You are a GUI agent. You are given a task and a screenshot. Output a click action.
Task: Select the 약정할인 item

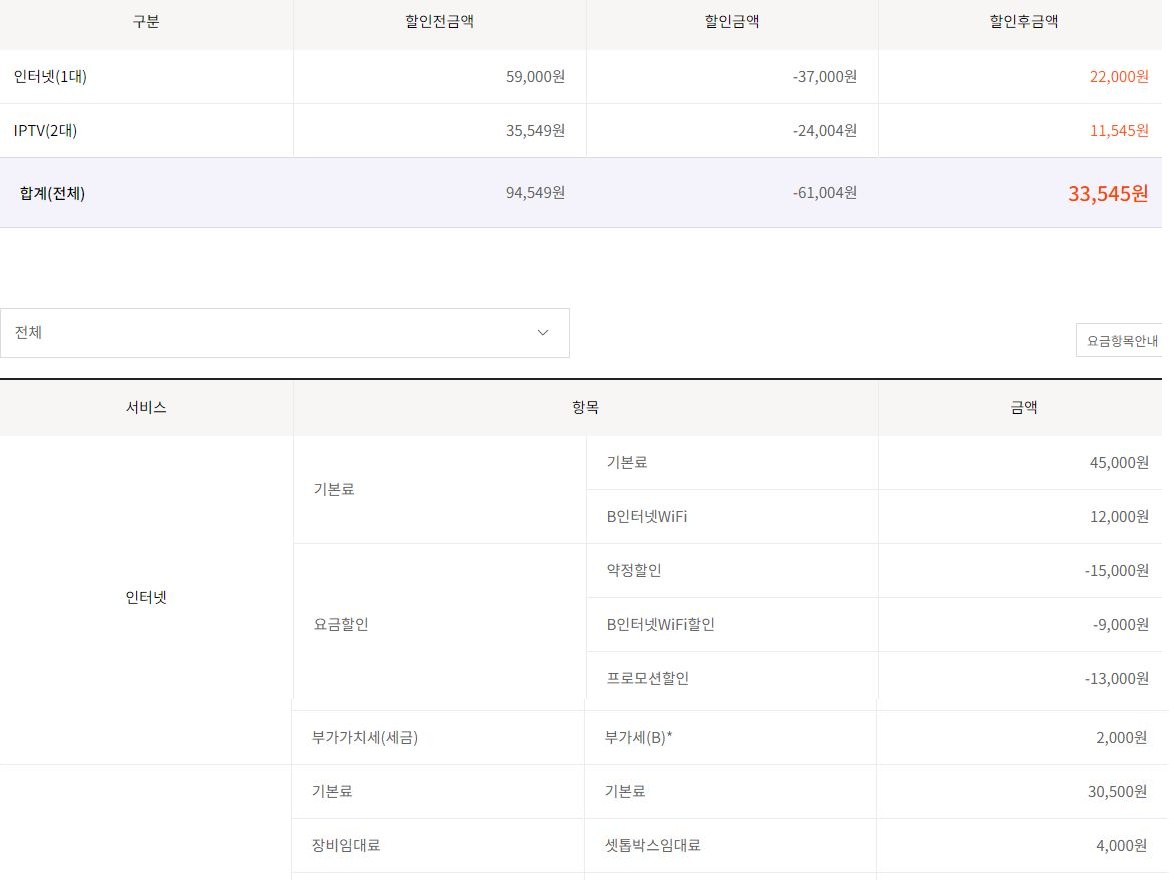[x=634, y=570]
